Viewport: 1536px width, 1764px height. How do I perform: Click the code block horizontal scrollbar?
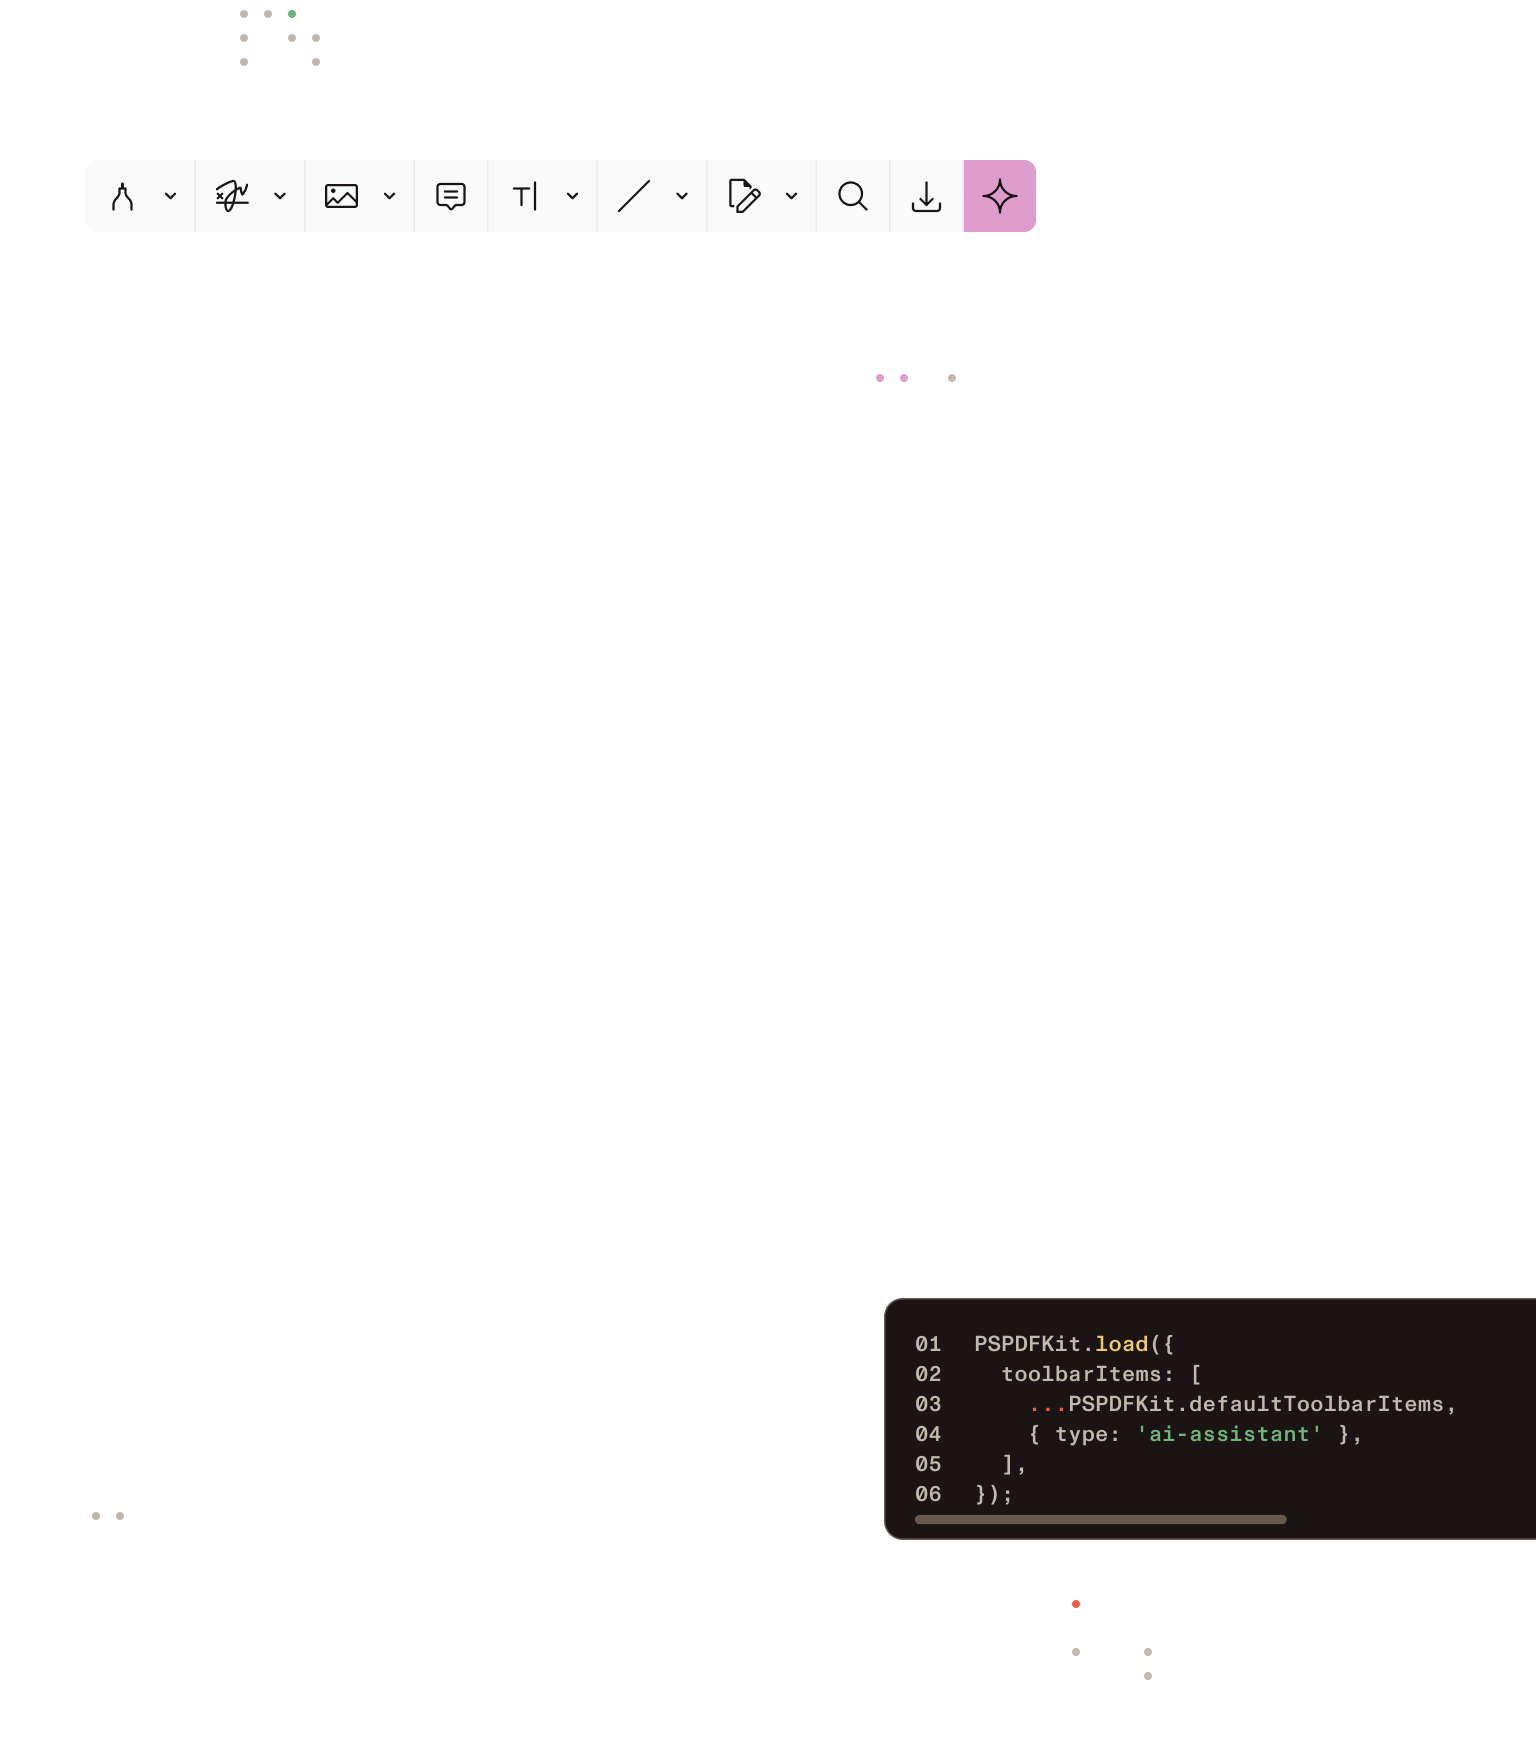pos(1100,1519)
